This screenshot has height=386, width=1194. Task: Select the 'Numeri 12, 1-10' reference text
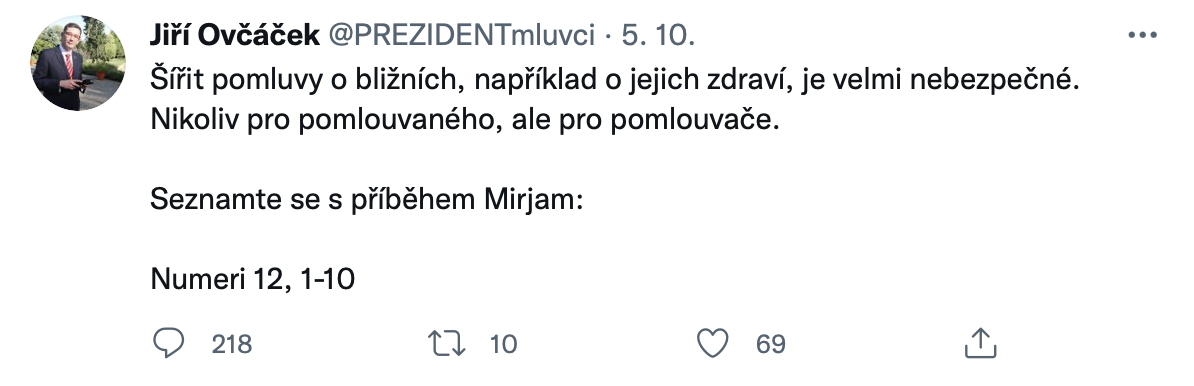pyautogui.click(x=253, y=279)
